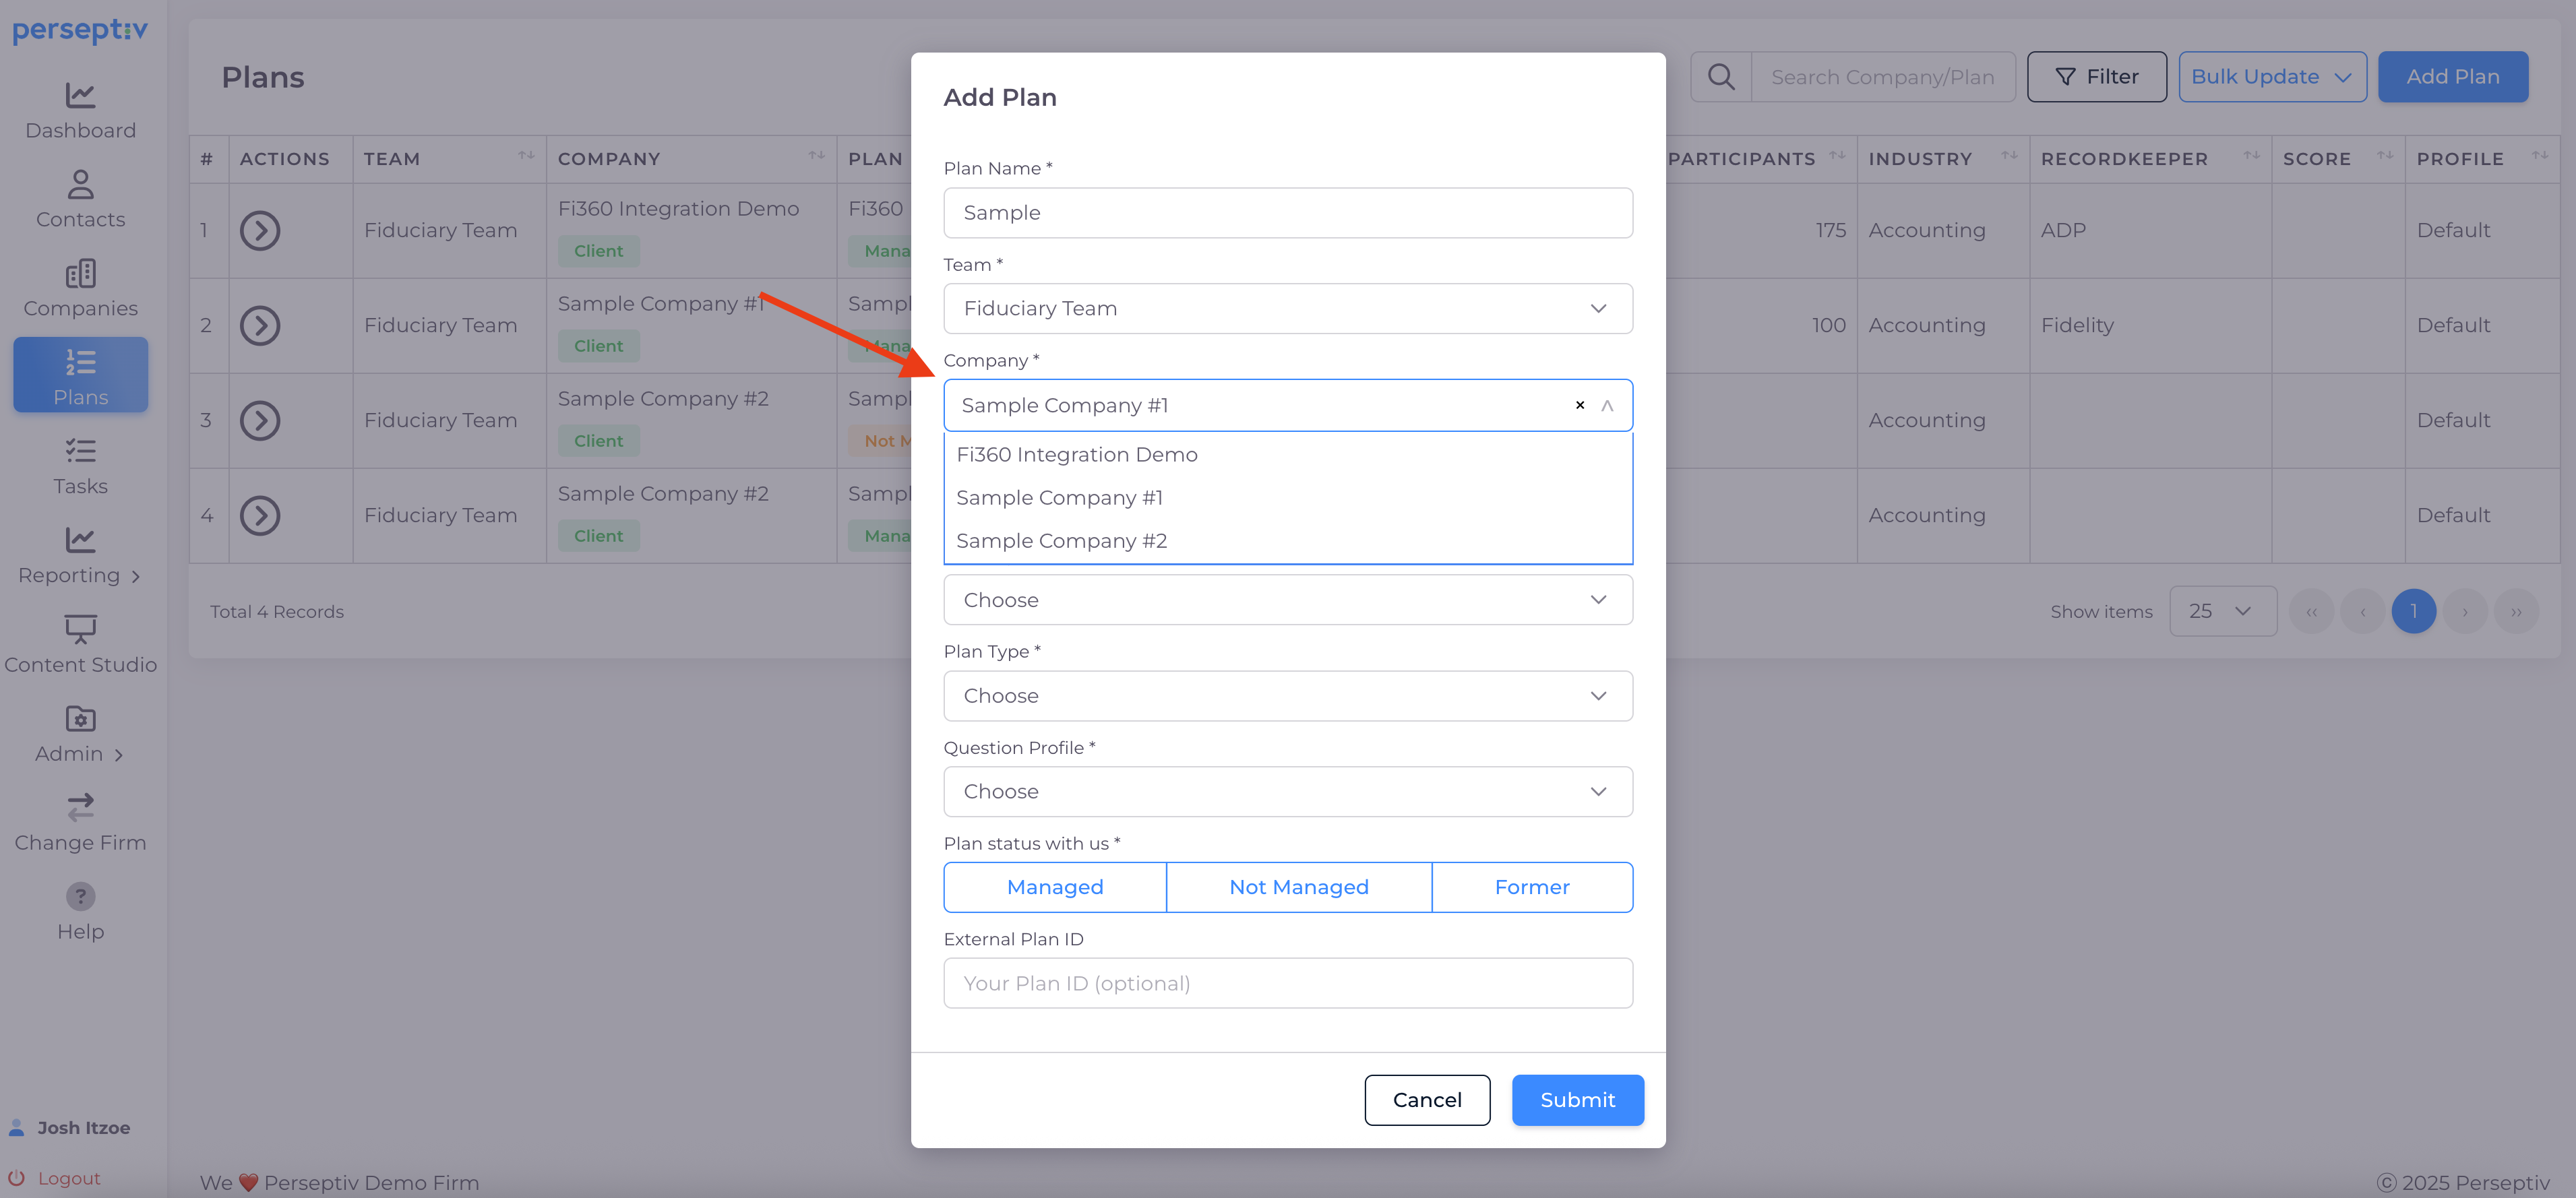This screenshot has height=1198, width=2576.
Task: Submit the new plan form
Action: (1577, 1100)
